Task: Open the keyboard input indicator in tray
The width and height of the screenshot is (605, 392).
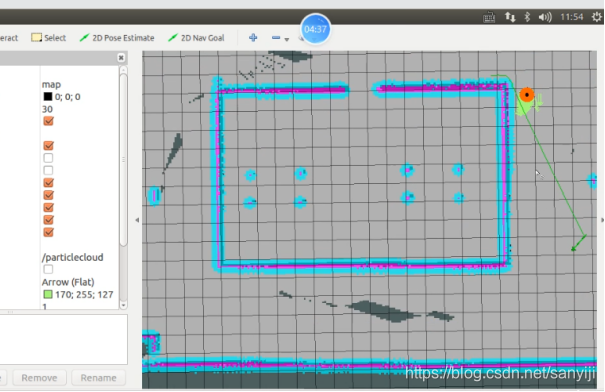Action: 489,17
